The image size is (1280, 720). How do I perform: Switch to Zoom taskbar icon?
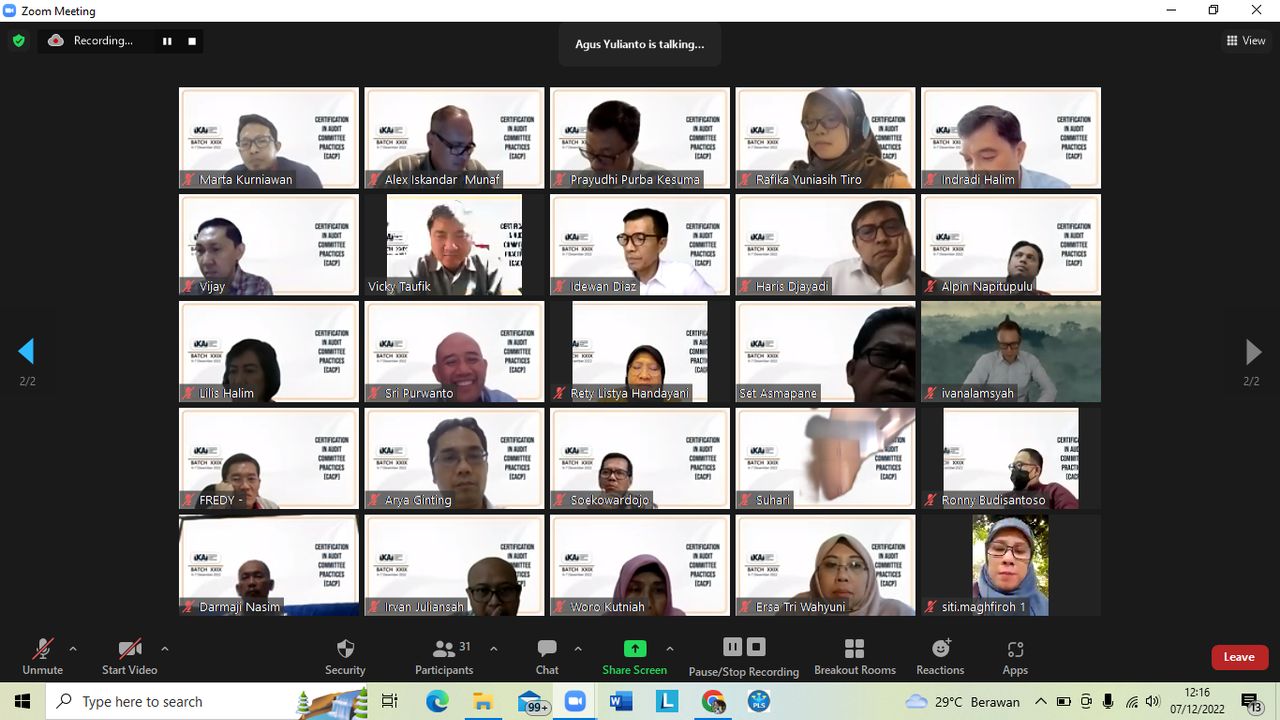(x=575, y=701)
